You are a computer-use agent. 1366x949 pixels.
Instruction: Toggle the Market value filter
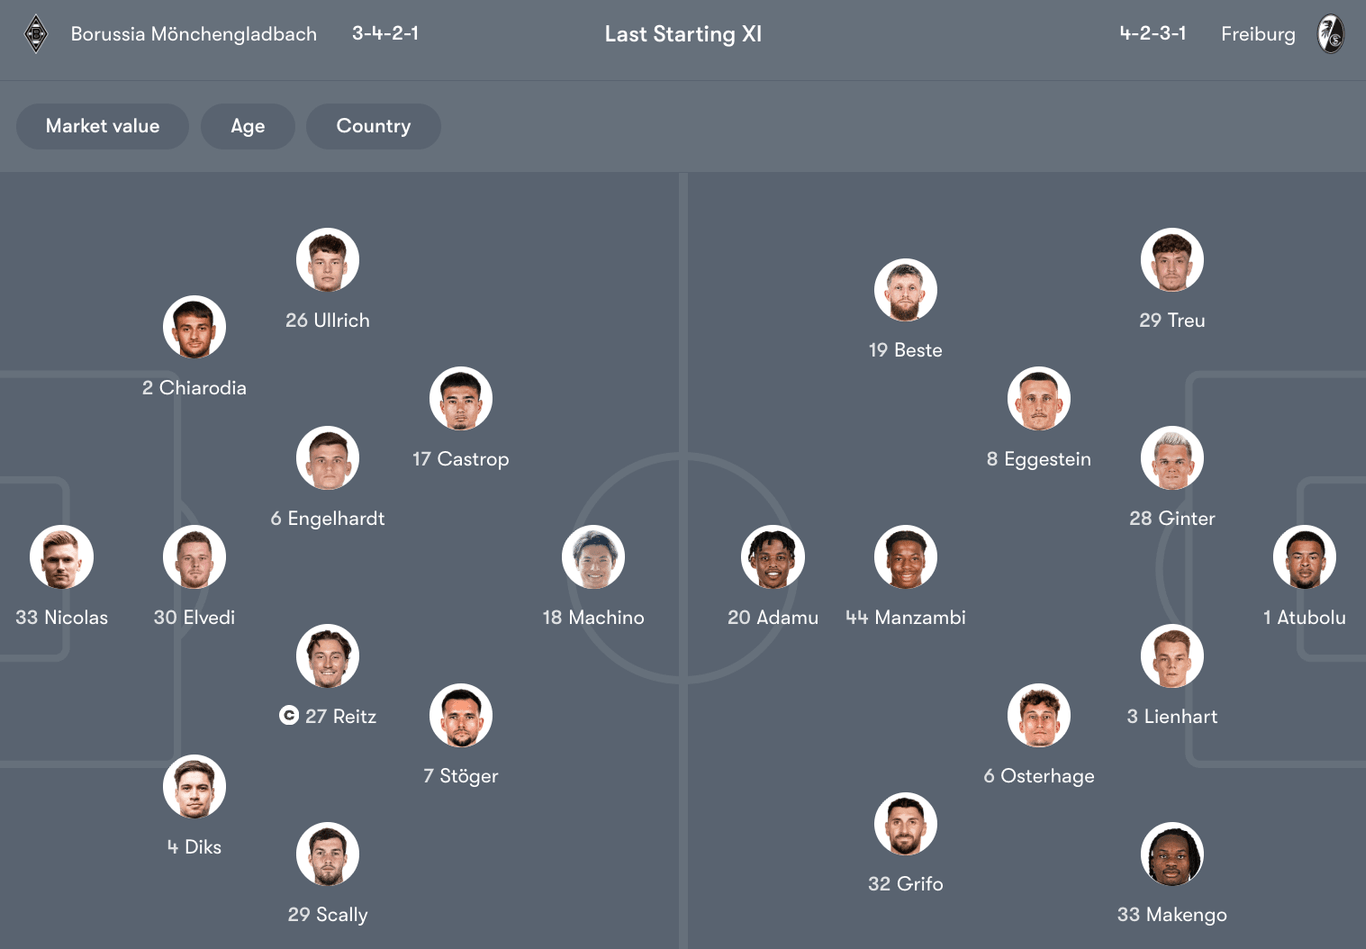pos(103,126)
